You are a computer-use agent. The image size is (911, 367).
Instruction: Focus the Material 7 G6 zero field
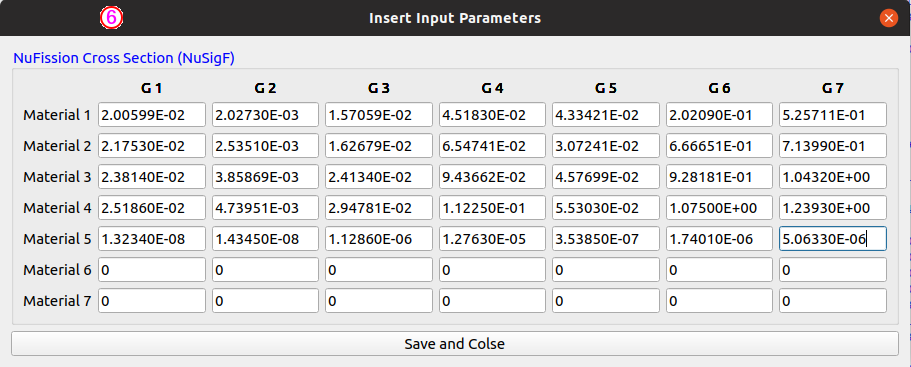point(719,301)
